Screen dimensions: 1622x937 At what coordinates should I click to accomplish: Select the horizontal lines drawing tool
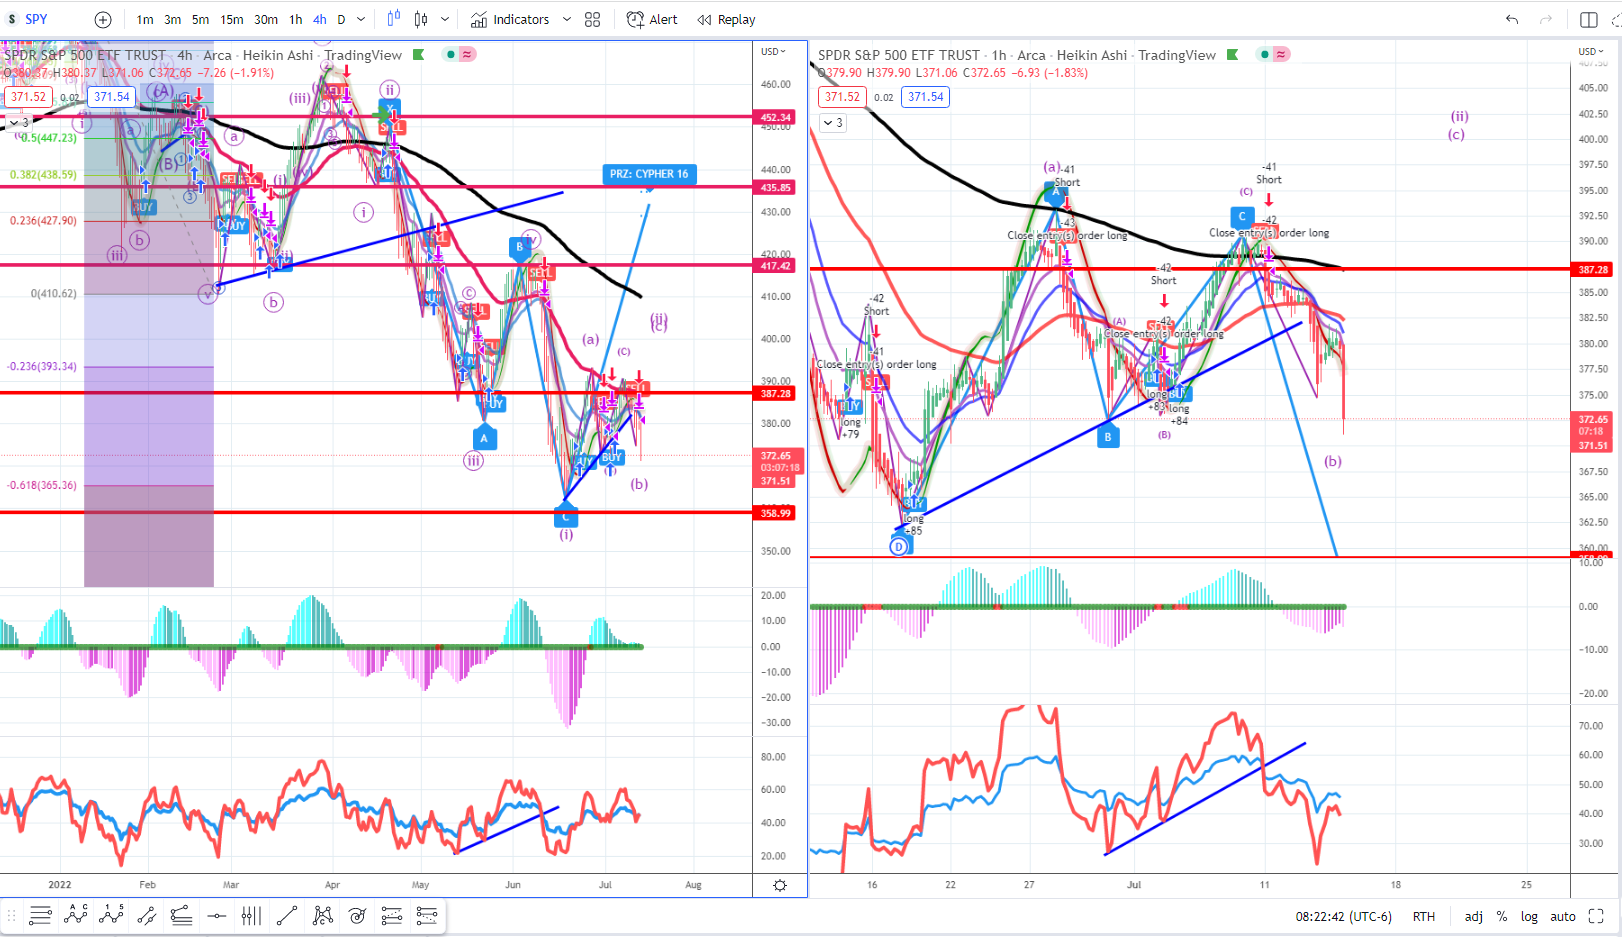pyautogui.click(x=40, y=916)
